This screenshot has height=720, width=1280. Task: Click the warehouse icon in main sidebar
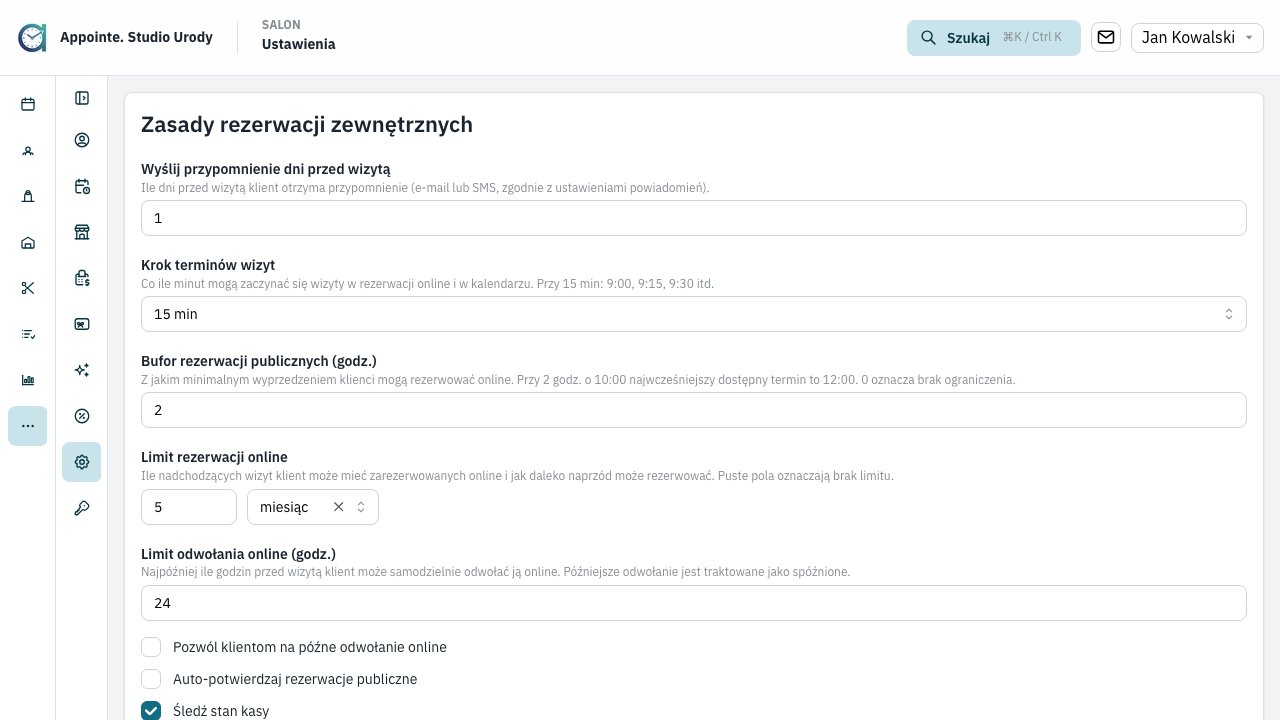pyautogui.click(x=28, y=242)
